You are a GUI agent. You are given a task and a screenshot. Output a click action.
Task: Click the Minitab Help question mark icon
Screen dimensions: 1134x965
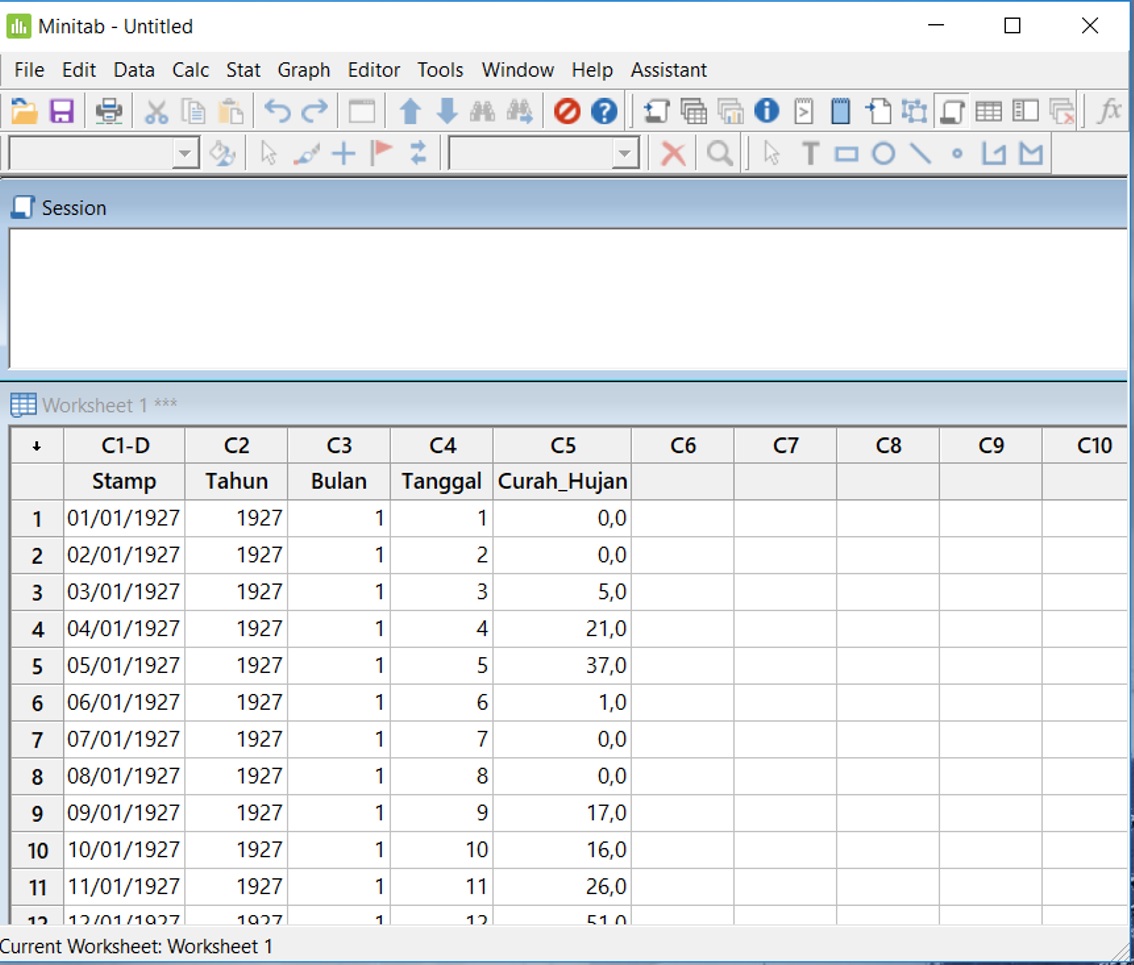pos(605,110)
